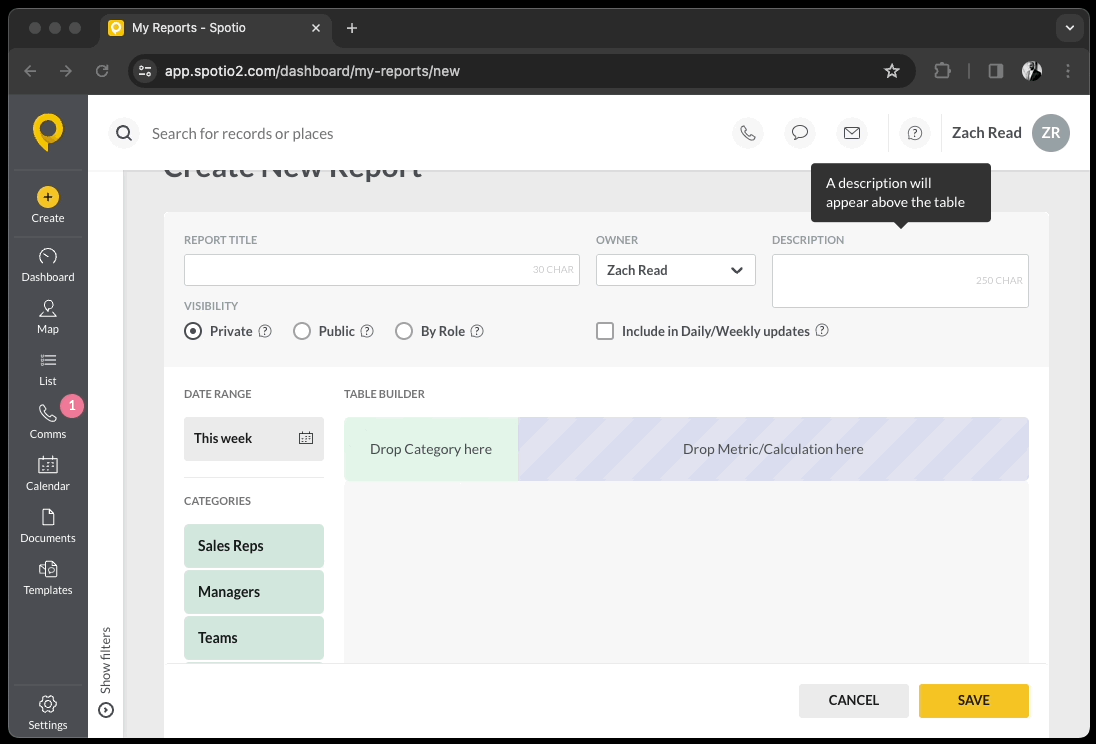Go to Dashboard in sidebar
1096x744 pixels.
(x=48, y=265)
